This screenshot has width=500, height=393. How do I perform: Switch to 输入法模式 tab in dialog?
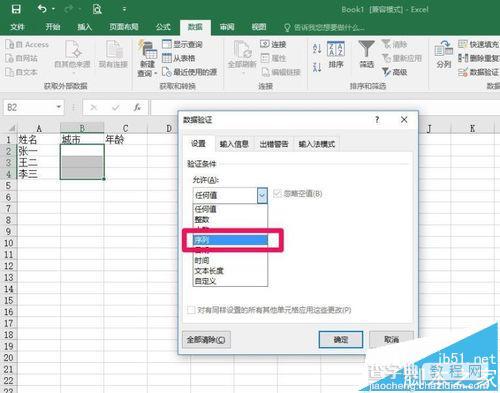coord(317,144)
